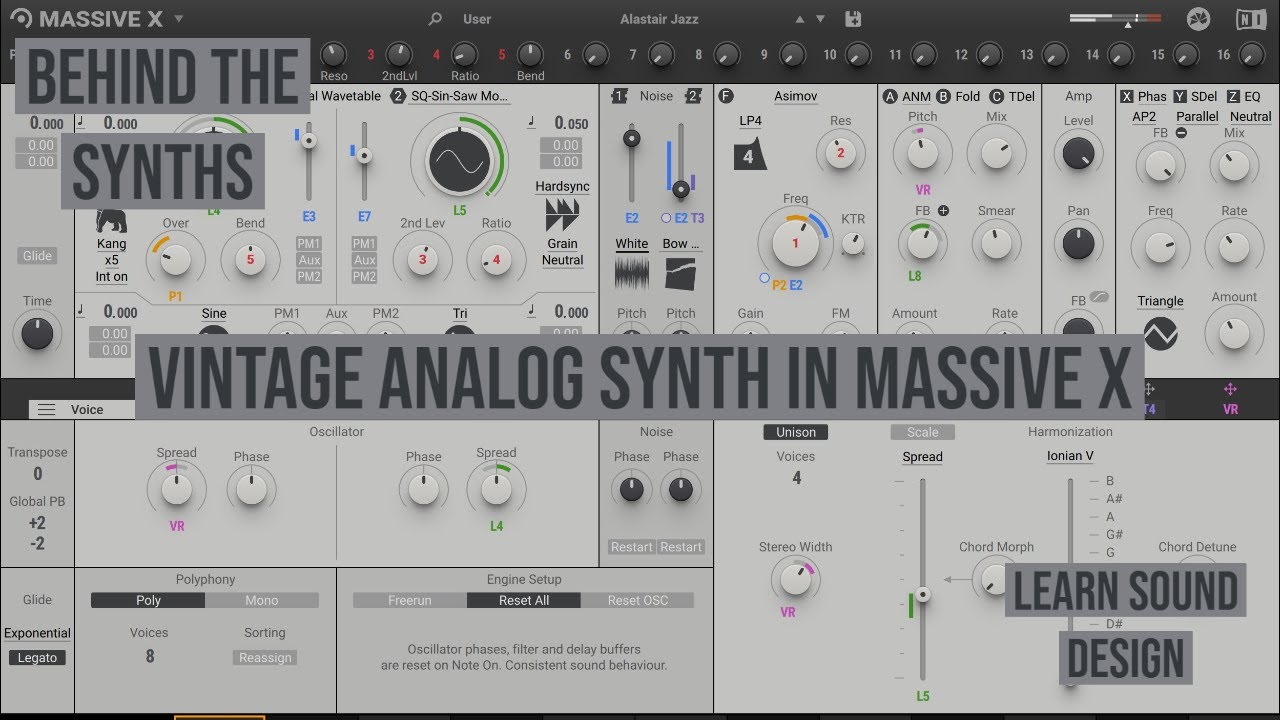1280x720 pixels.
Task: Click the plus icon beside ANM FB
Action: (943, 211)
